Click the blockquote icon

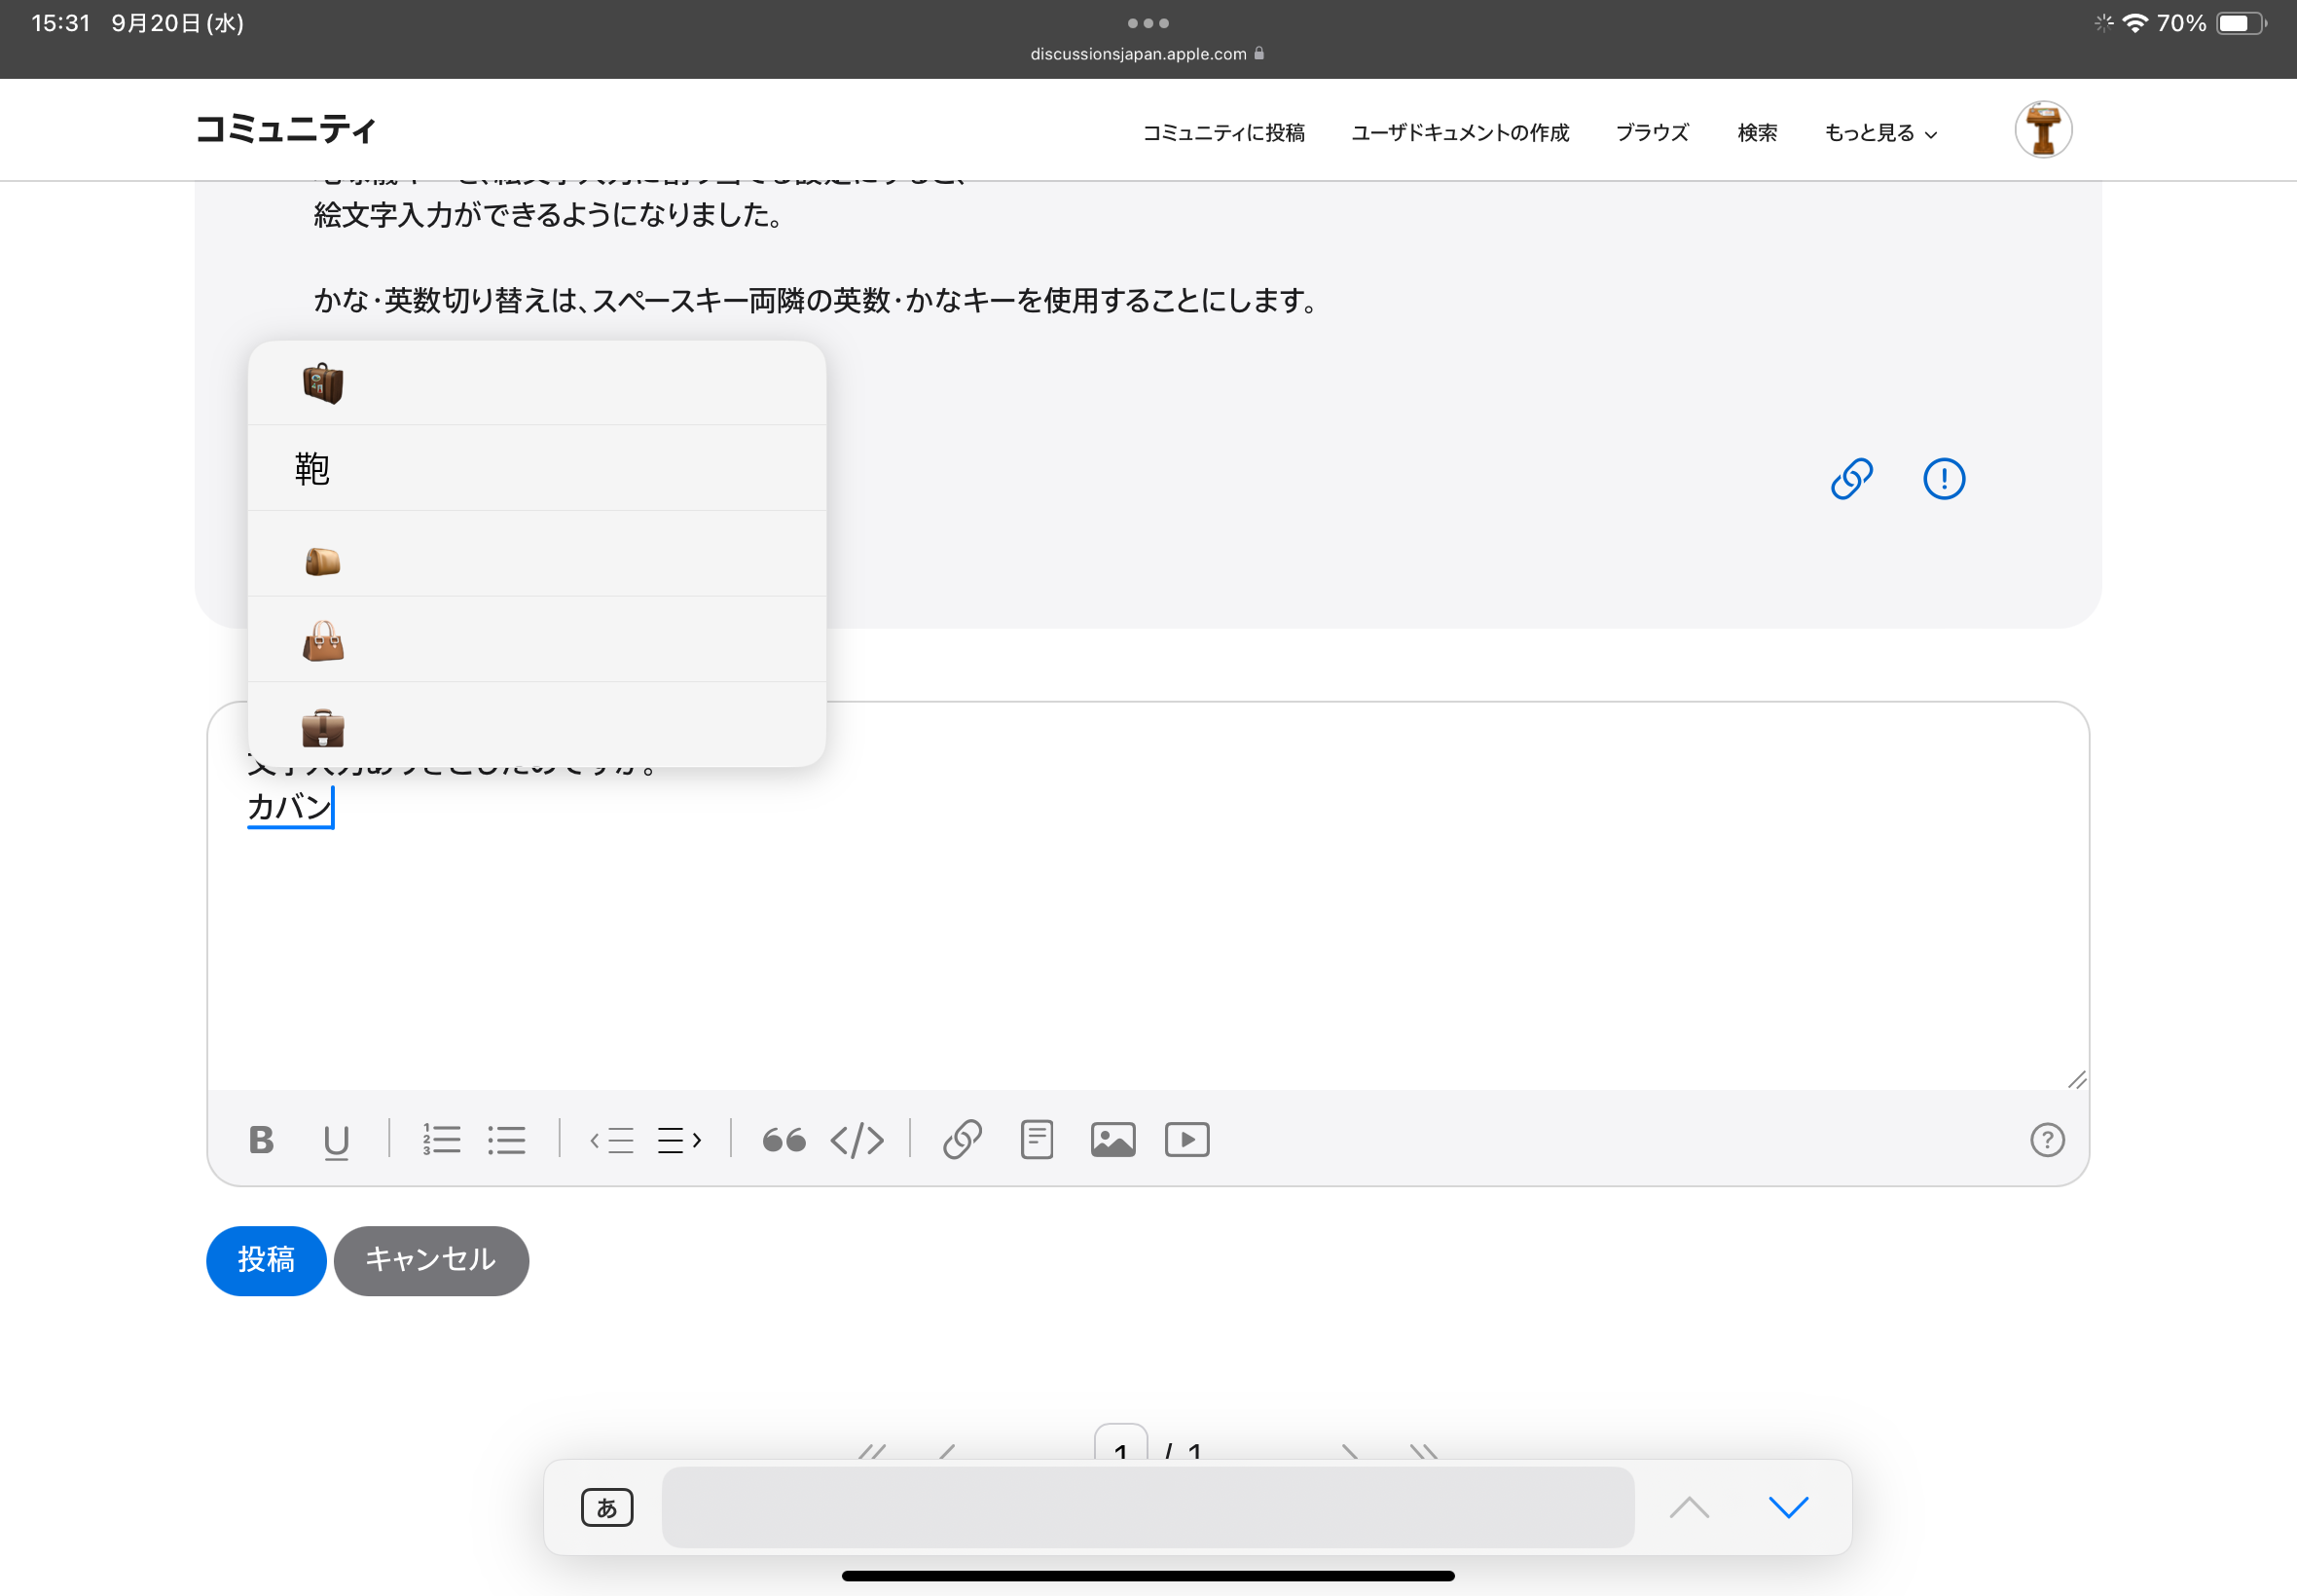pos(784,1140)
